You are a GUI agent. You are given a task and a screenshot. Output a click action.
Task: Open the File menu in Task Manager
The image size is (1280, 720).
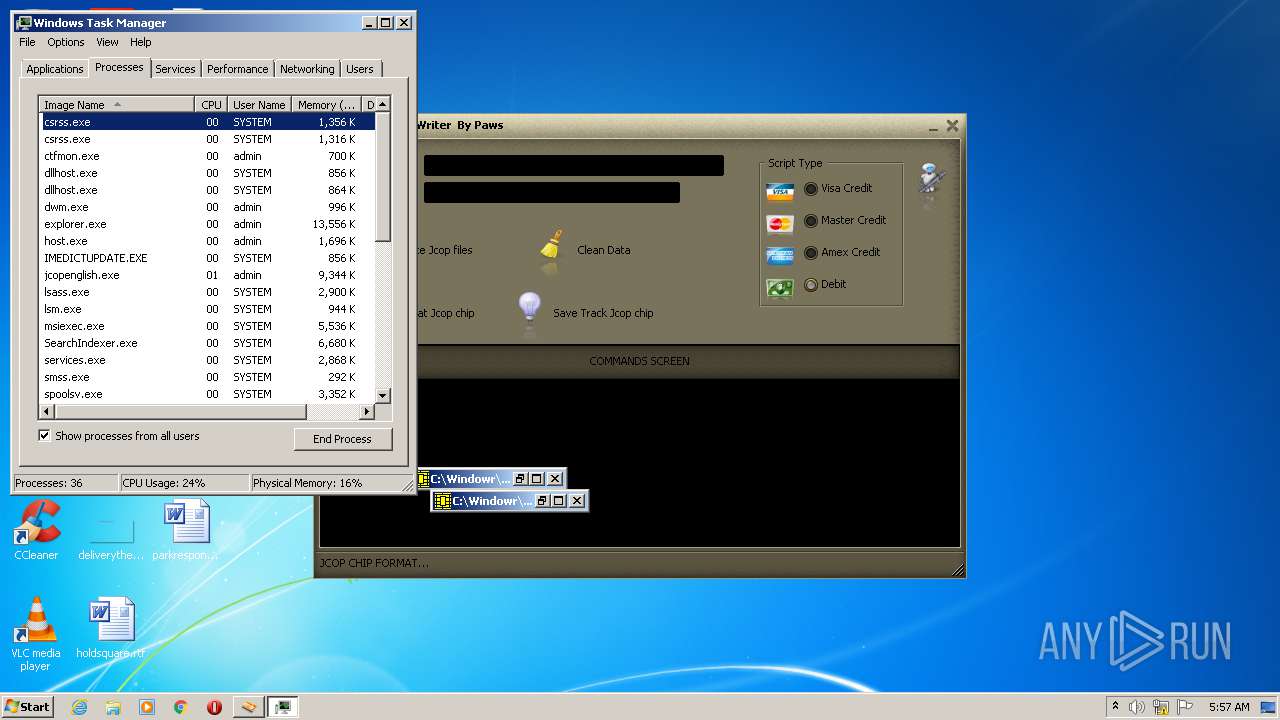[x=27, y=42]
